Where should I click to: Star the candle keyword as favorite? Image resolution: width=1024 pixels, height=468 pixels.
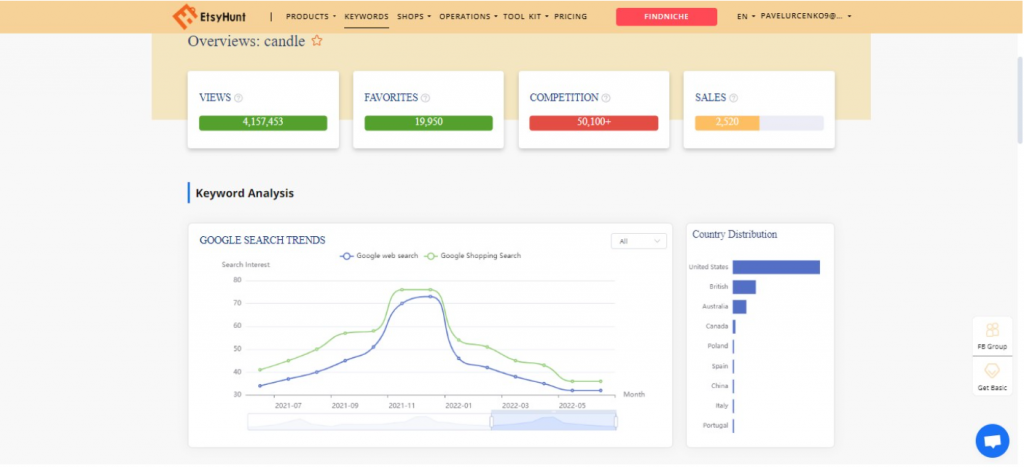click(317, 41)
